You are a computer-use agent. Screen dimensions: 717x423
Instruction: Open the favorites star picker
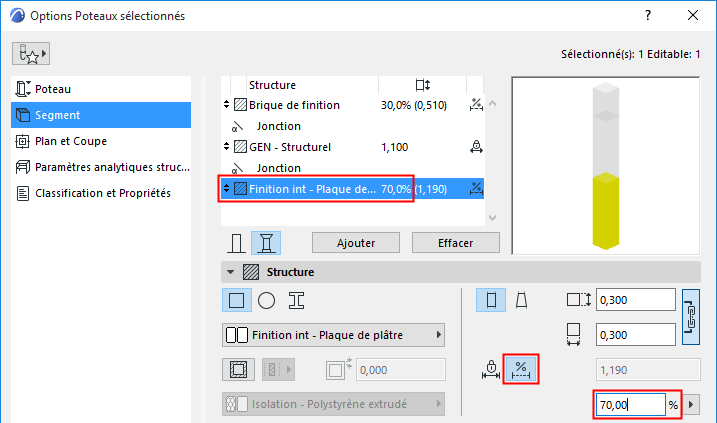click(33, 54)
